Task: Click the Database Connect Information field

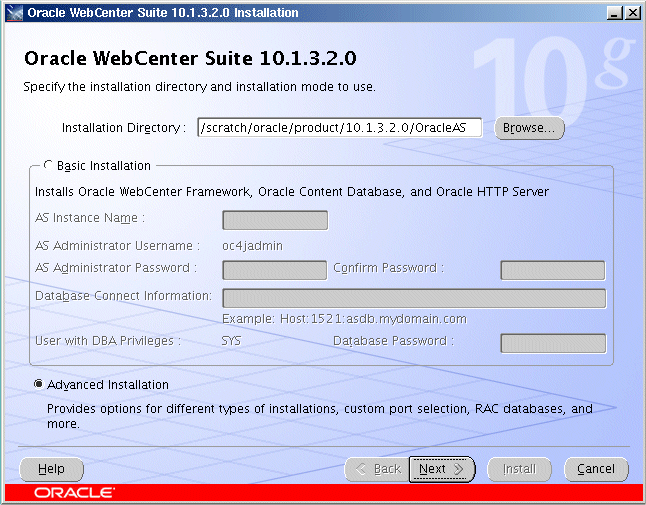Action: tap(414, 298)
